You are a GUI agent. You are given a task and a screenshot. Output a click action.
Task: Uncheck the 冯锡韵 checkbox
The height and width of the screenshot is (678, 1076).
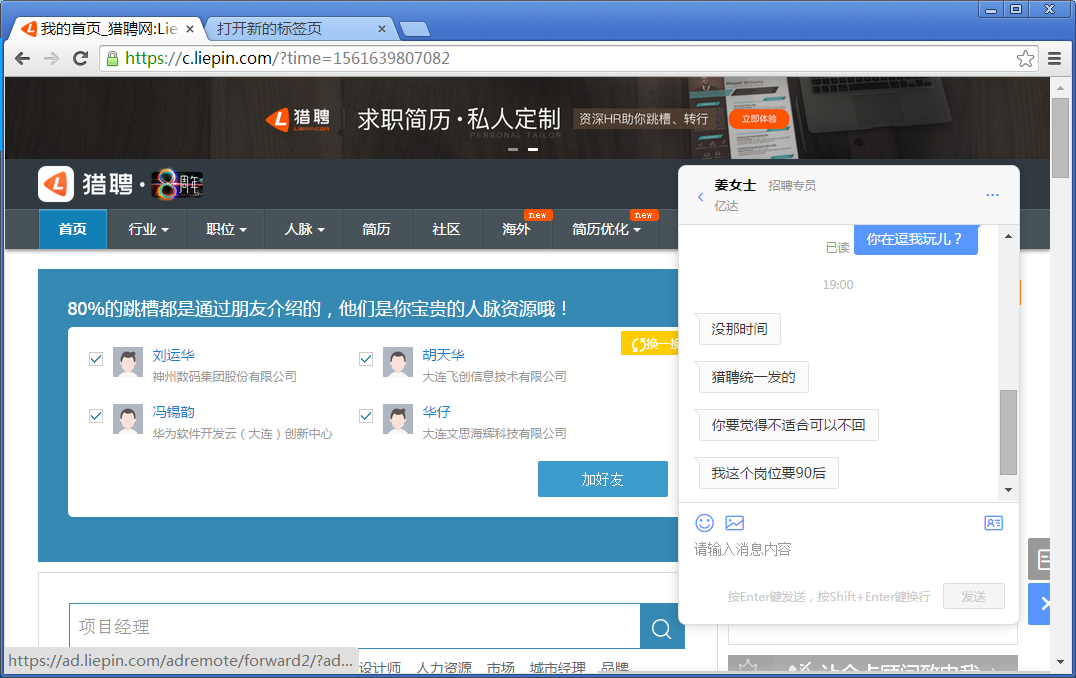pos(96,416)
